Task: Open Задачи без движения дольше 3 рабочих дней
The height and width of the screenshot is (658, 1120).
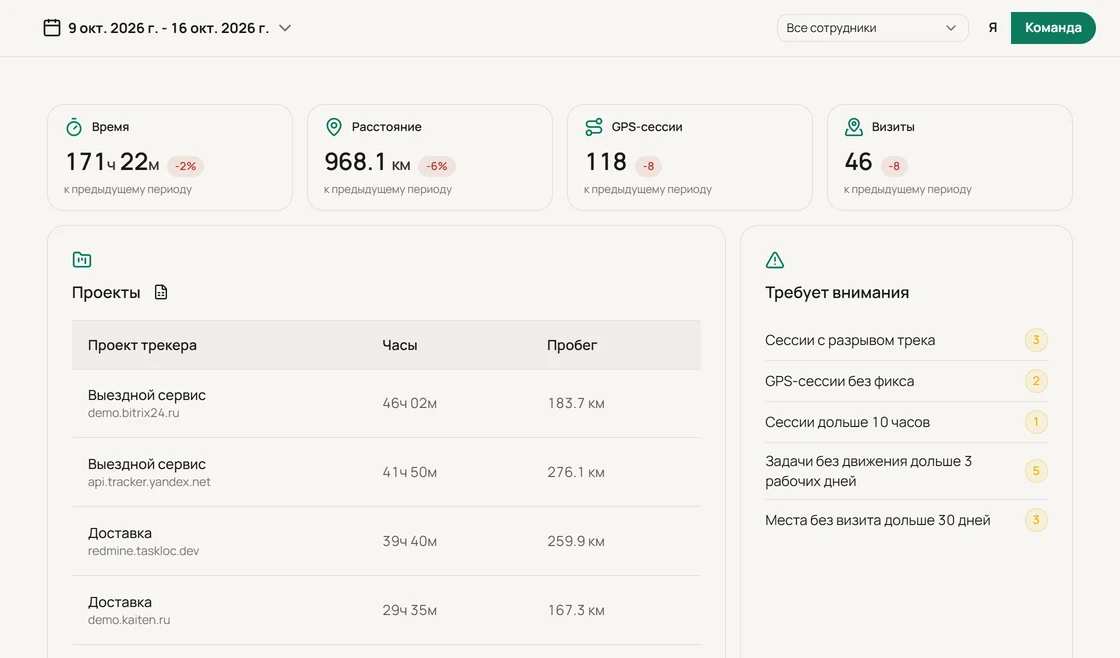Action: (906, 471)
